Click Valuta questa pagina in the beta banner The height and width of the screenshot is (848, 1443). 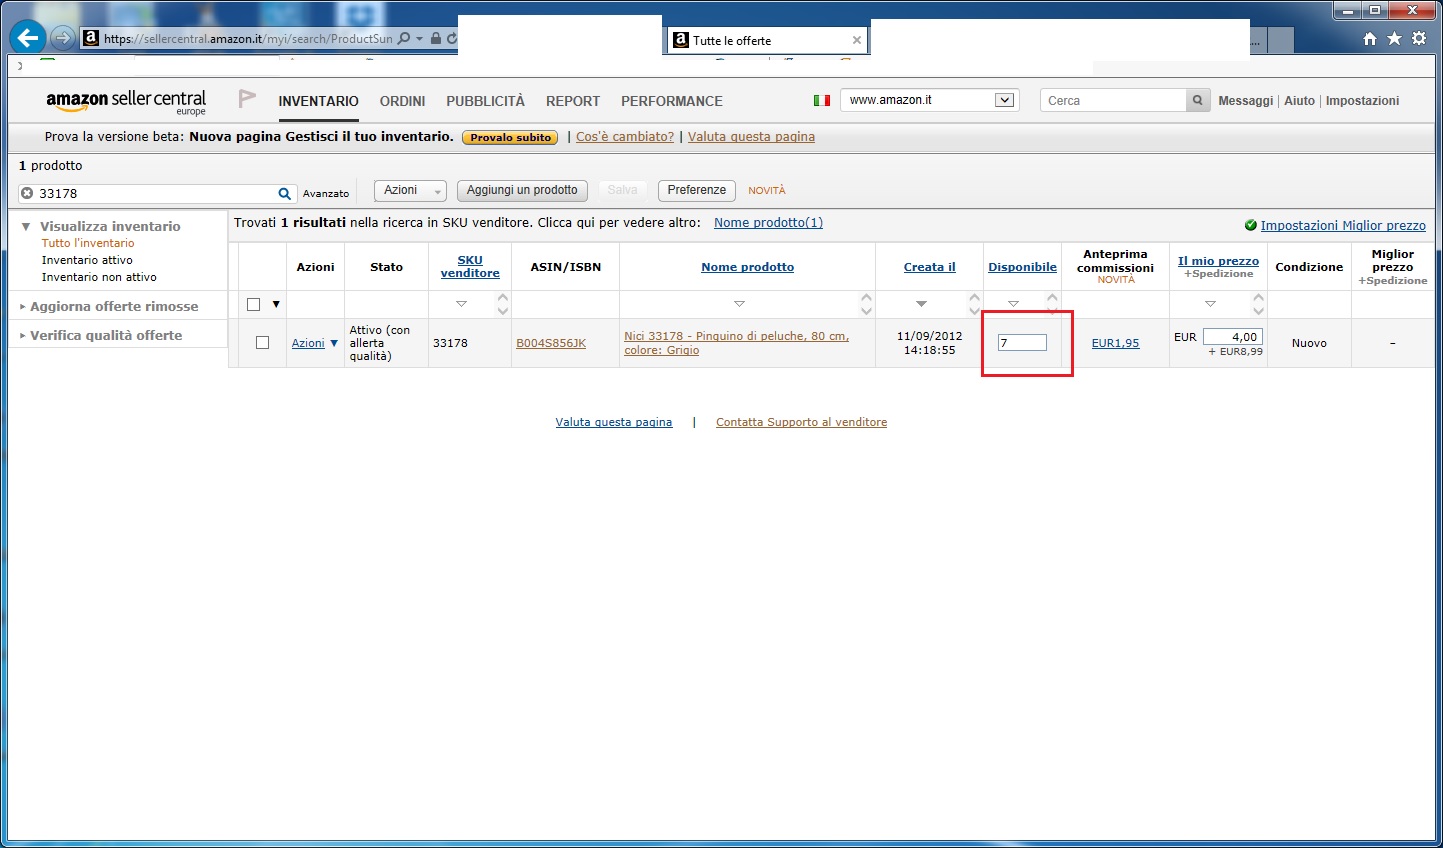pos(751,137)
